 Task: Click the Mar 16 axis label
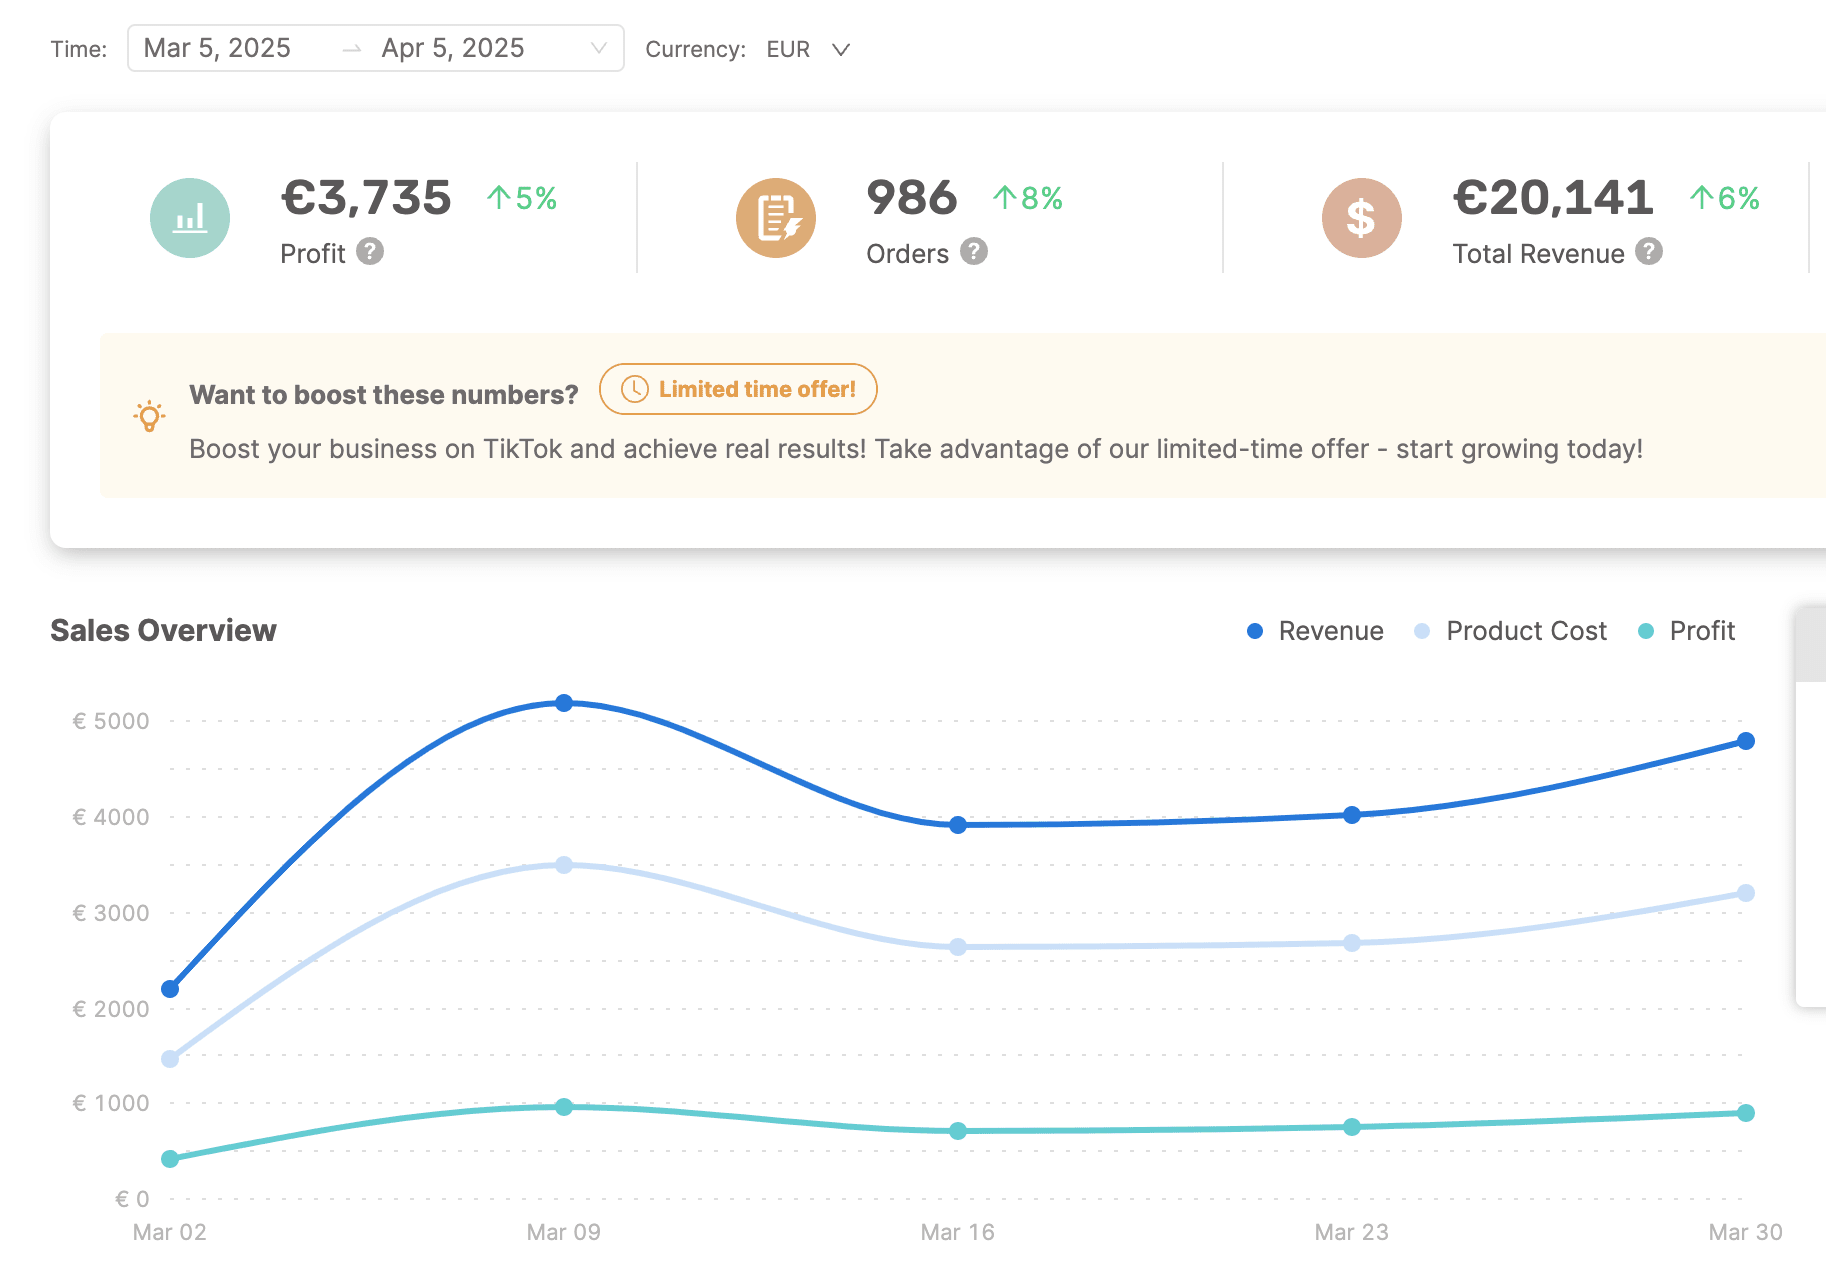[x=958, y=1232]
